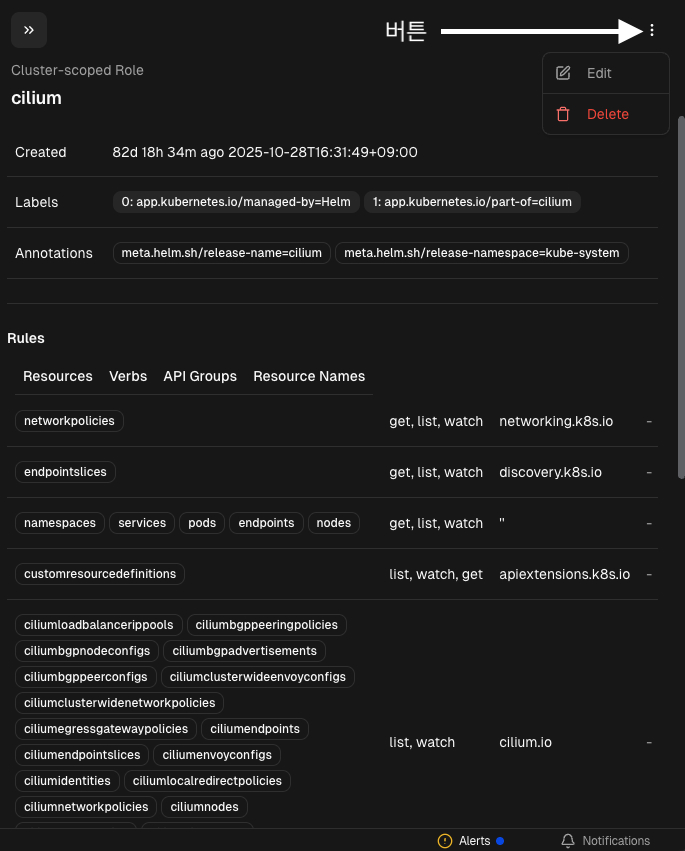Screen dimensions: 685x851
Task: Select the release-namespace=kube-system annotation chip
Action: click(481, 253)
